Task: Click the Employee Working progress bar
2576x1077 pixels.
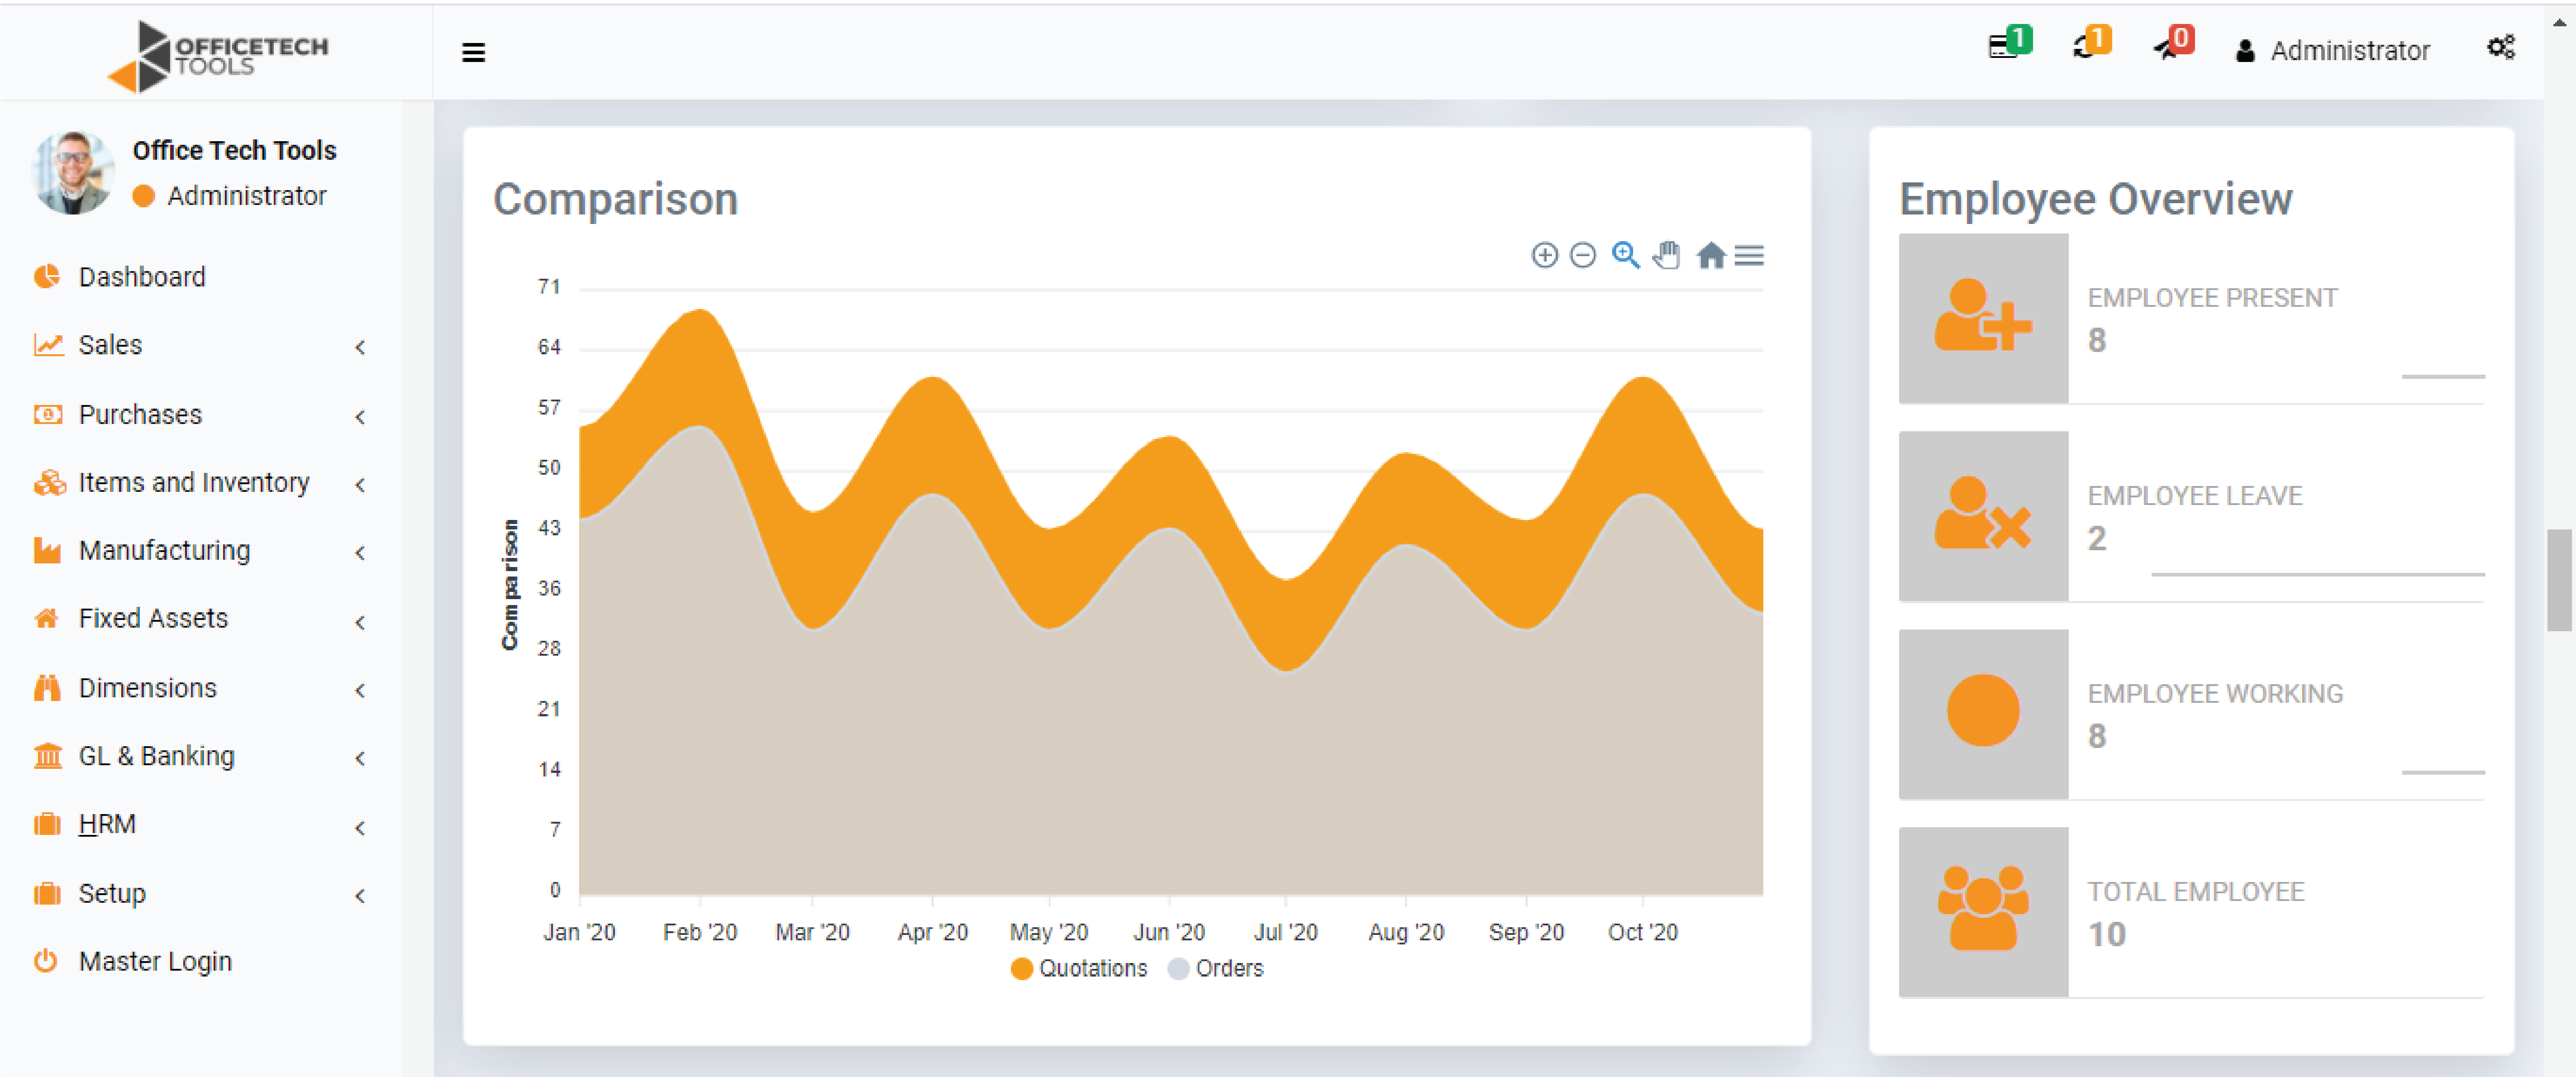Action: [x=2442, y=772]
